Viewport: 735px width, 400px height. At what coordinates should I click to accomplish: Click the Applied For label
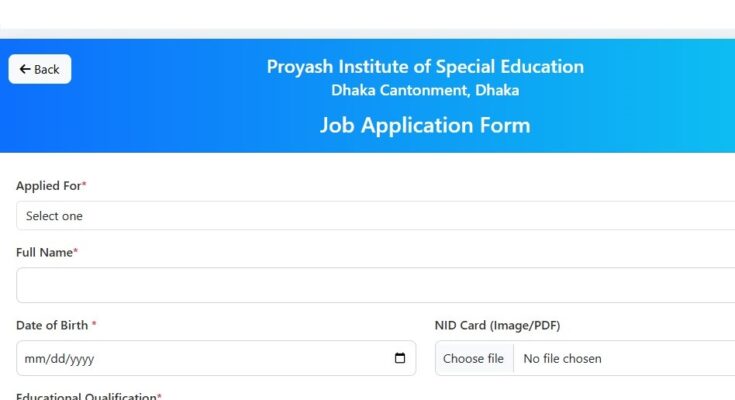[50, 186]
